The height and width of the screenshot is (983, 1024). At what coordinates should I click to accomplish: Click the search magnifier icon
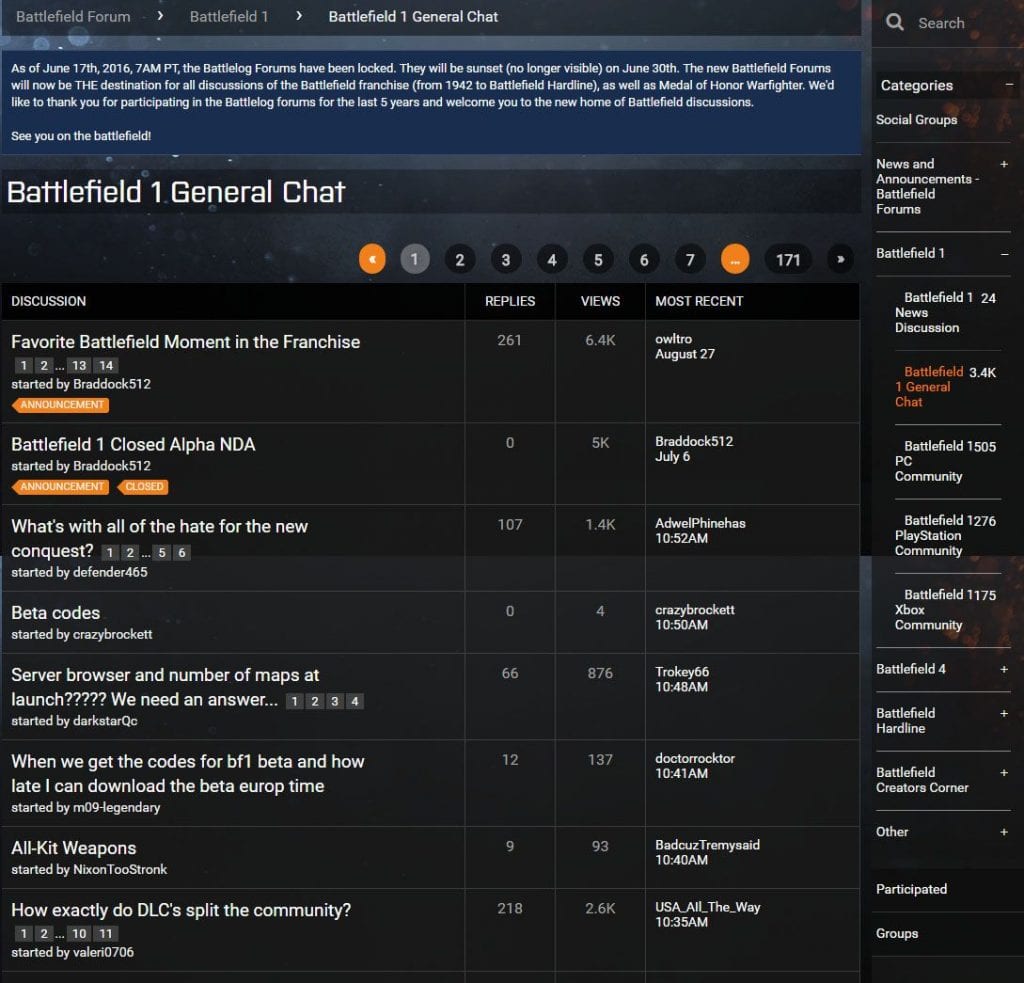pyautogui.click(x=894, y=23)
